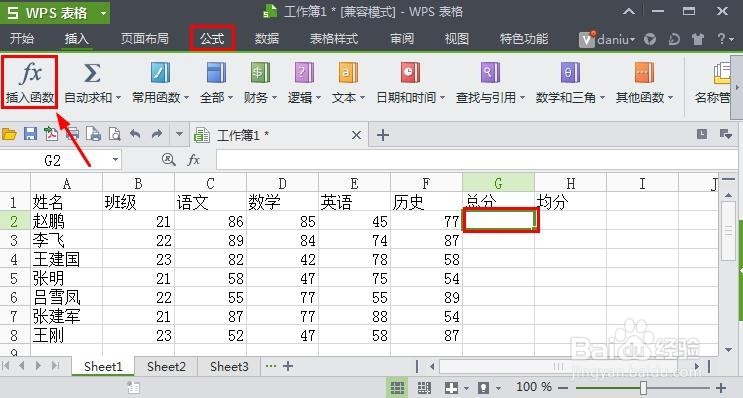This screenshot has width=743, height=398.
Task: Add a new sheet with the plus button
Action: coord(288,366)
